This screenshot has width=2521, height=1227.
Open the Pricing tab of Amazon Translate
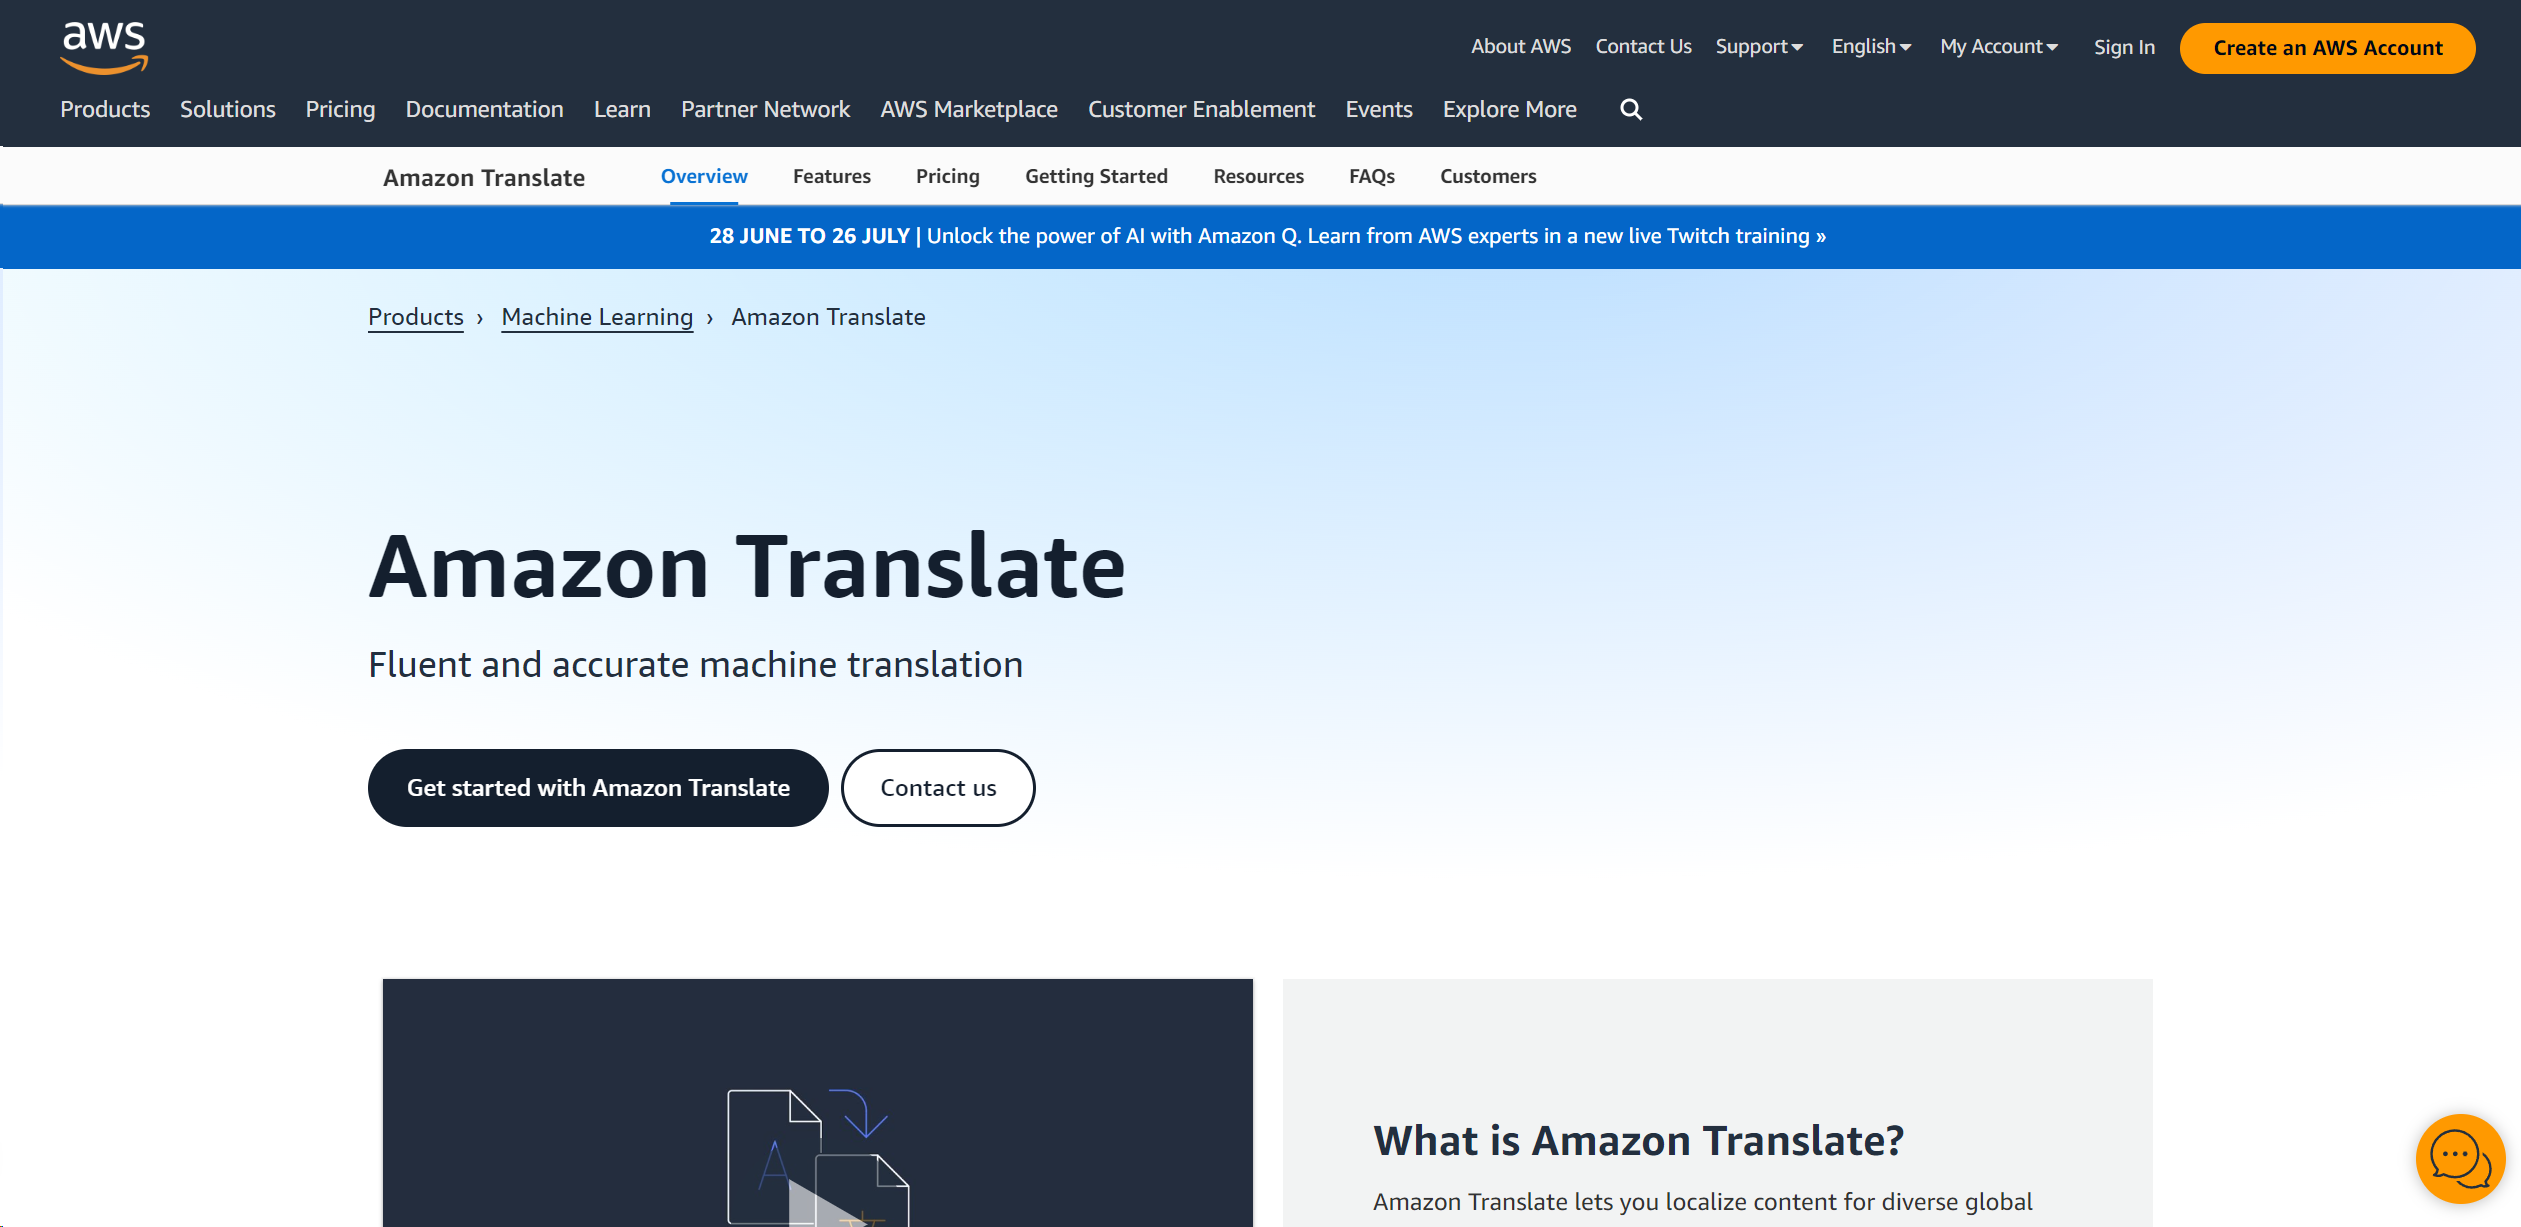coord(947,176)
